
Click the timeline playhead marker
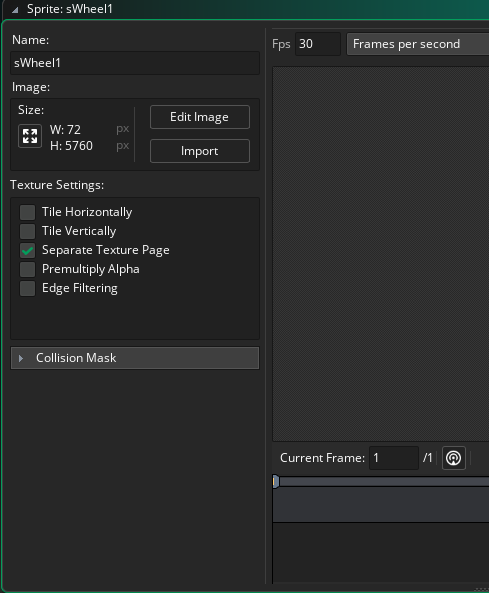pyautogui.click(x=276, y=481)
